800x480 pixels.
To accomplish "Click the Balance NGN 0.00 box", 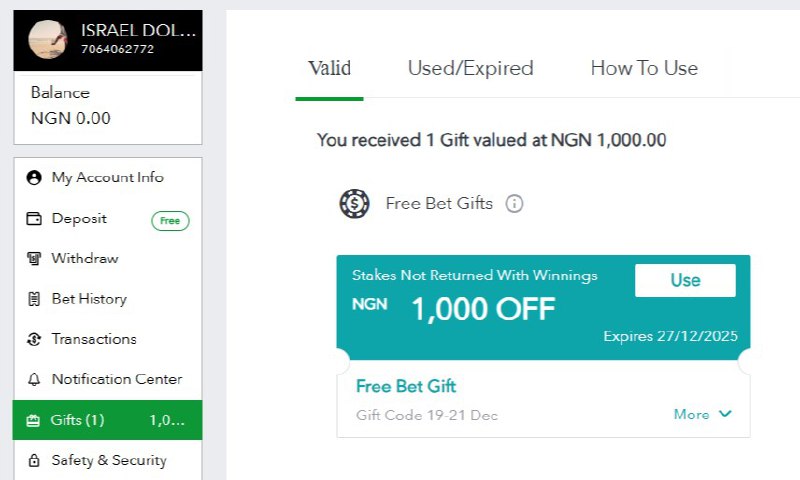I will point(108,107).
